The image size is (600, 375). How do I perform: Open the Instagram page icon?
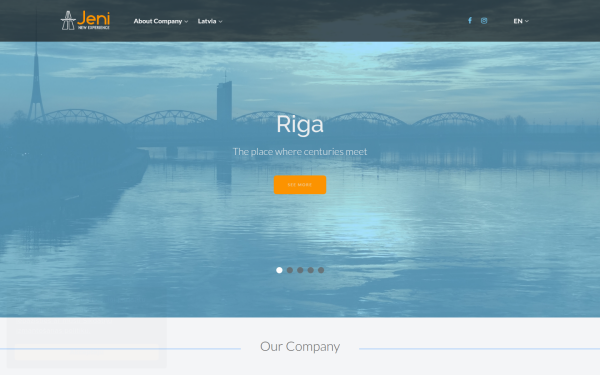pos(484,21)
